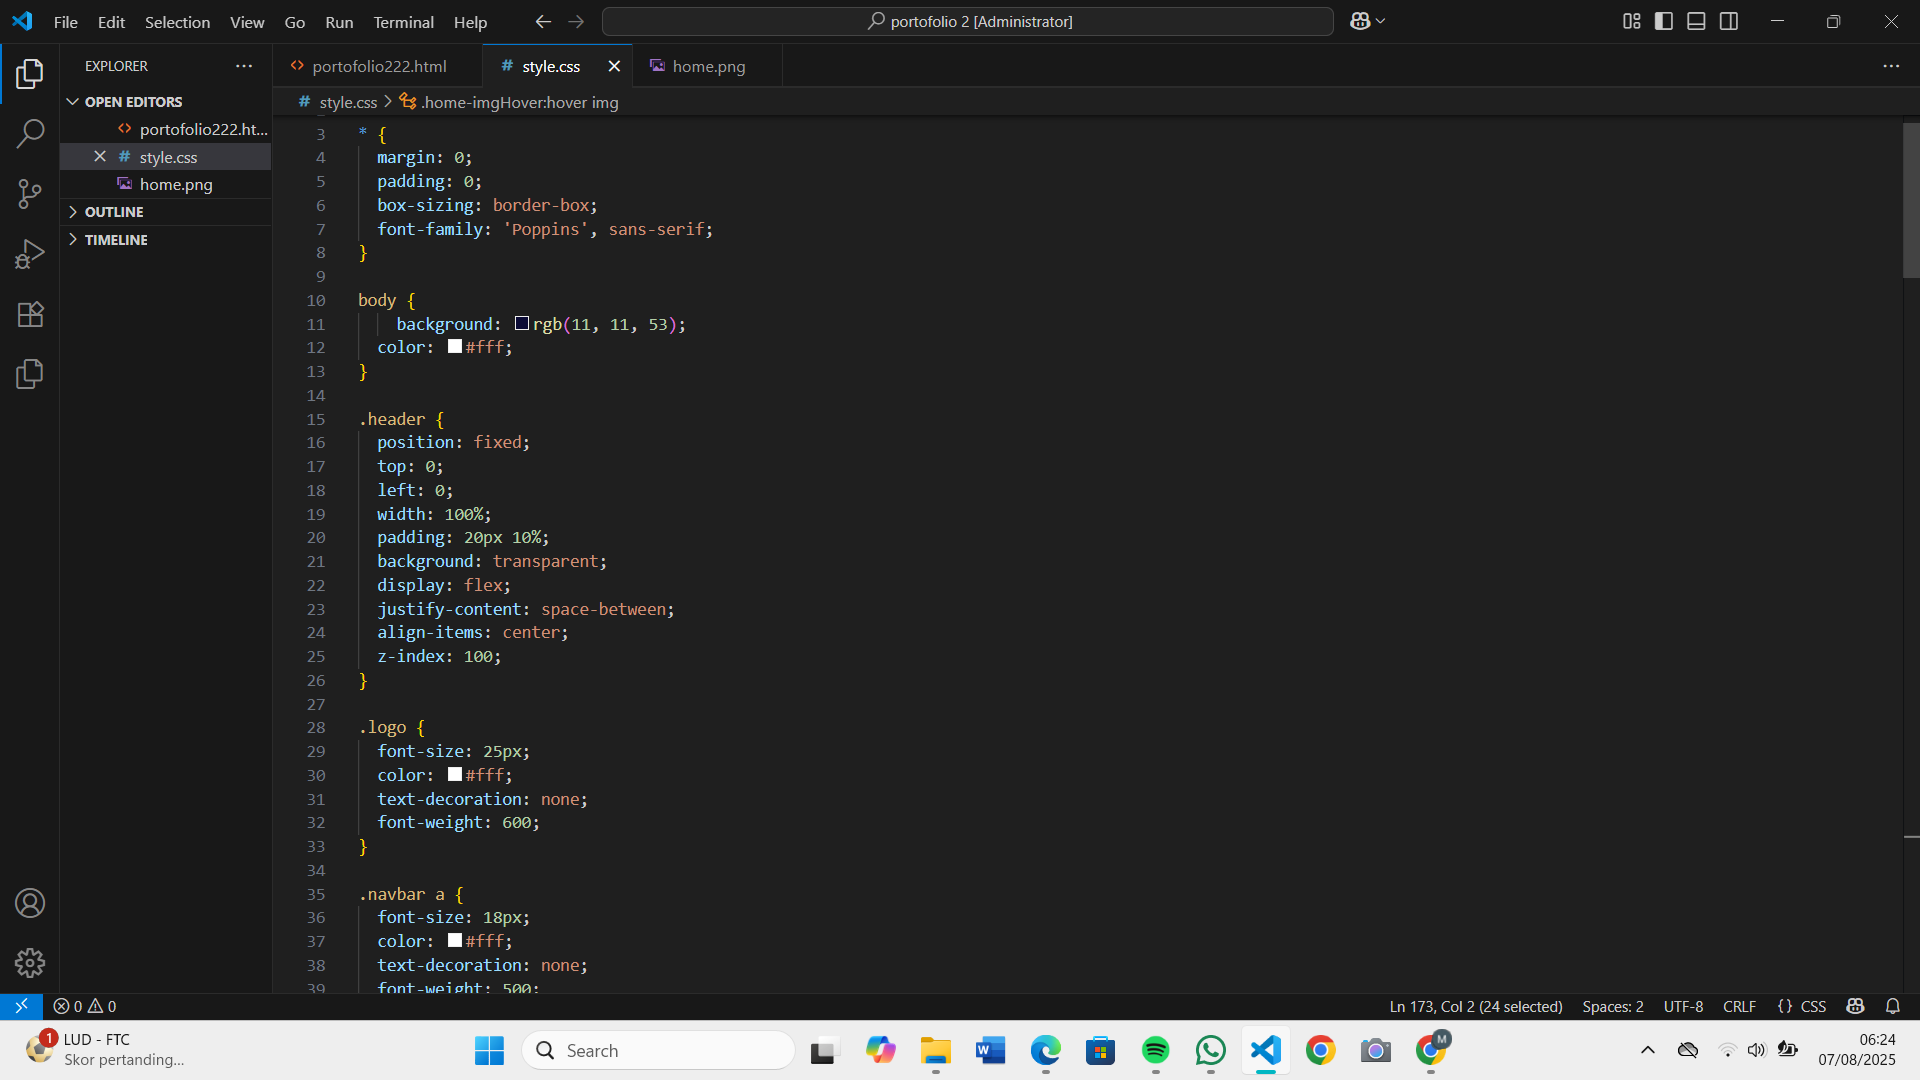Click notifications bell in status bar
The width and height of the screenshot is (1920, 1080).
tap(1892, 1006)
